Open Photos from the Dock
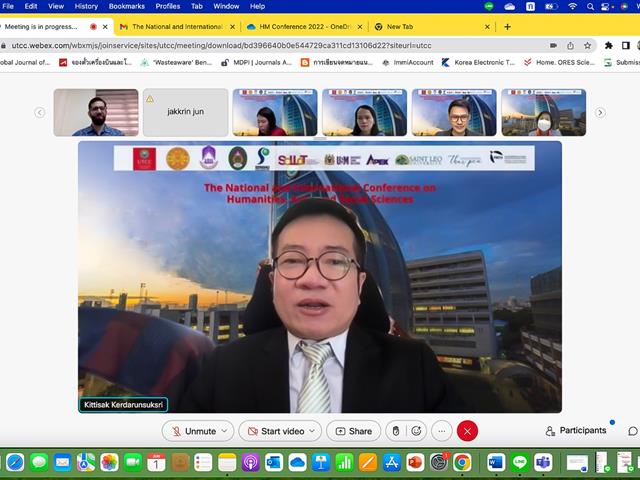This screenshot has width=640, height=480. [x=109, y=462]
